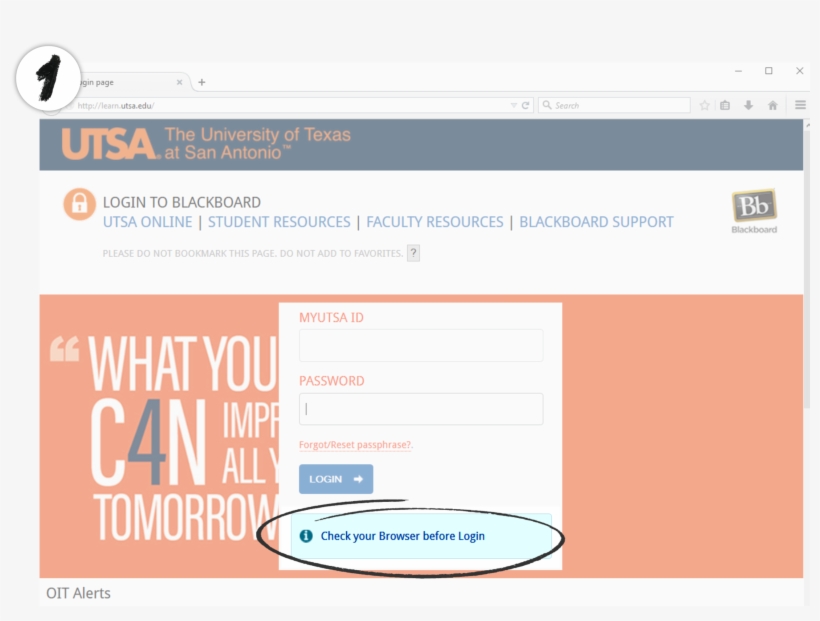Click the orange padlock icon
Image resolution: width=820 pixels, height=621 pixels.
(x=79, y=204)
